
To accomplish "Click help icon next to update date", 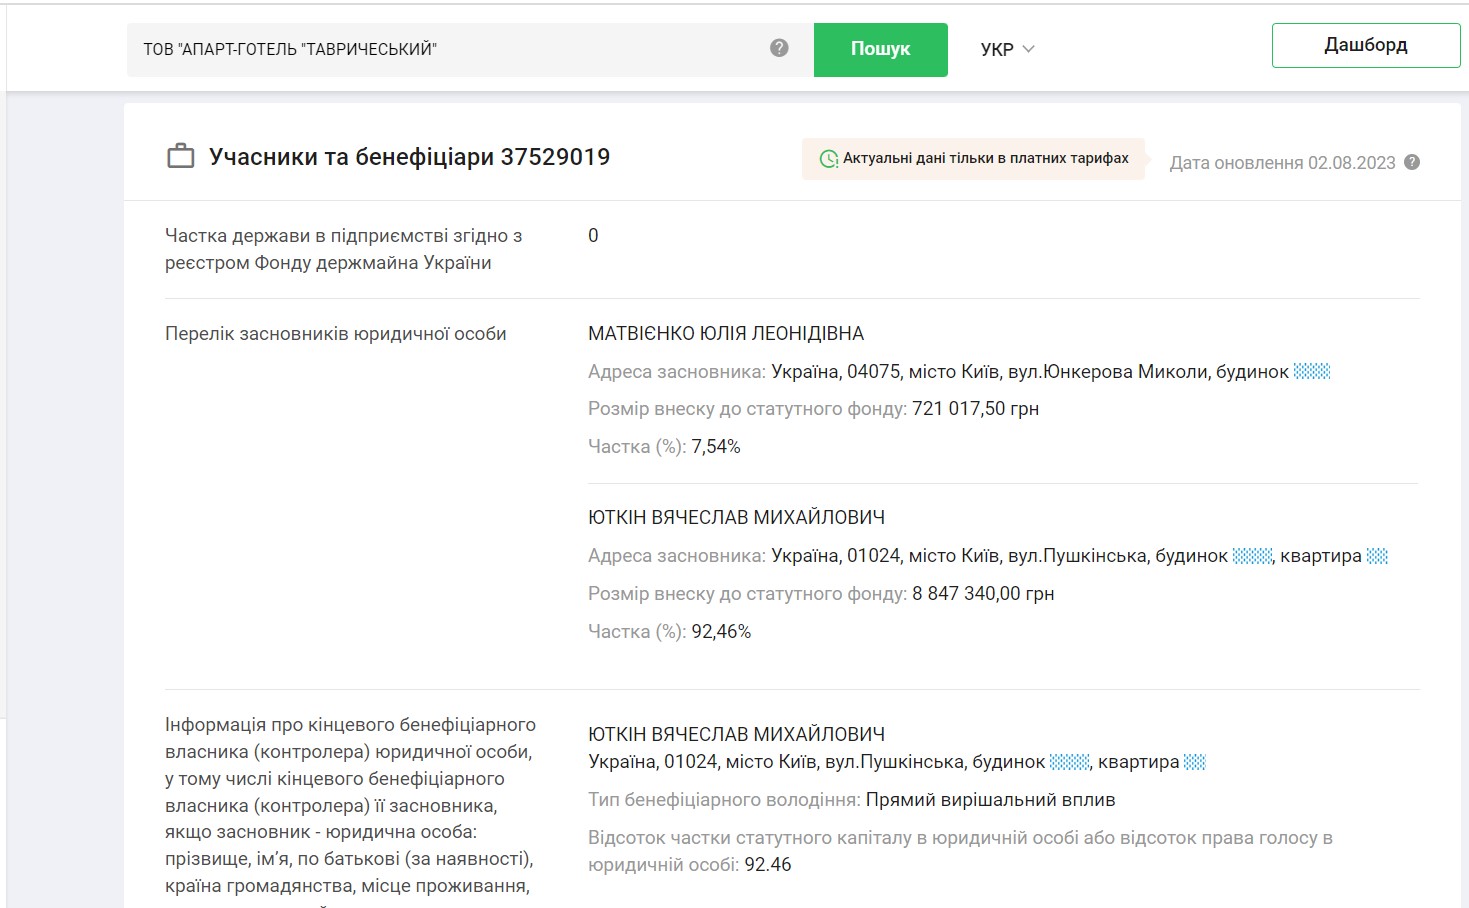I will pos(1412,162).
